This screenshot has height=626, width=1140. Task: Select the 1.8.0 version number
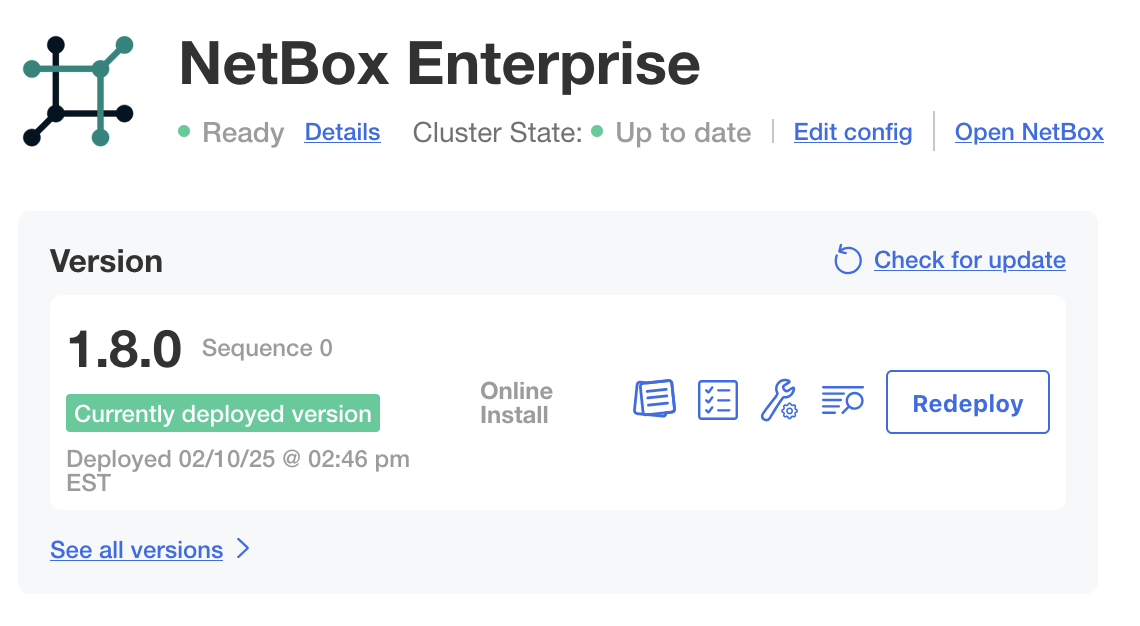point(124,350)
